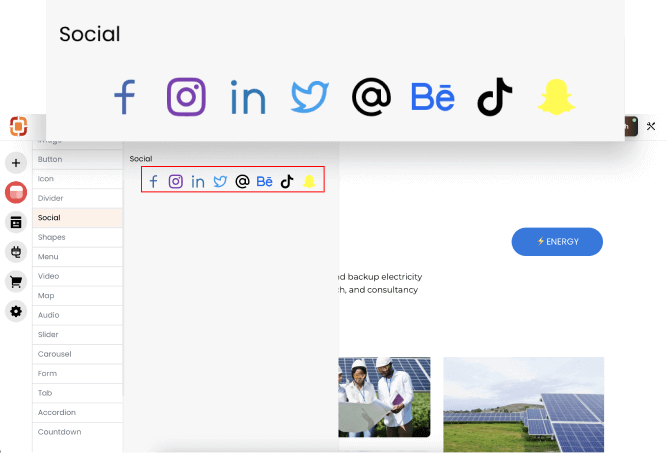Select Icon in the elements list
The width and height of the screenshot is (667, 453).
coord(77,179)
